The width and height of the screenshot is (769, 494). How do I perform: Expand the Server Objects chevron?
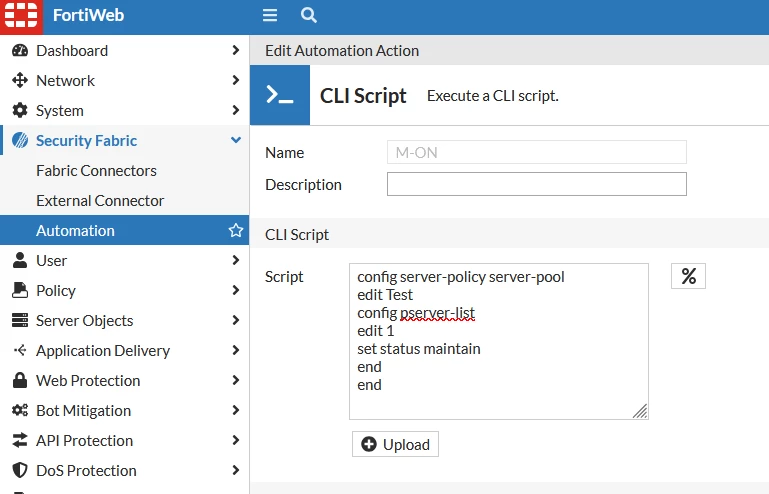point(235,320)
